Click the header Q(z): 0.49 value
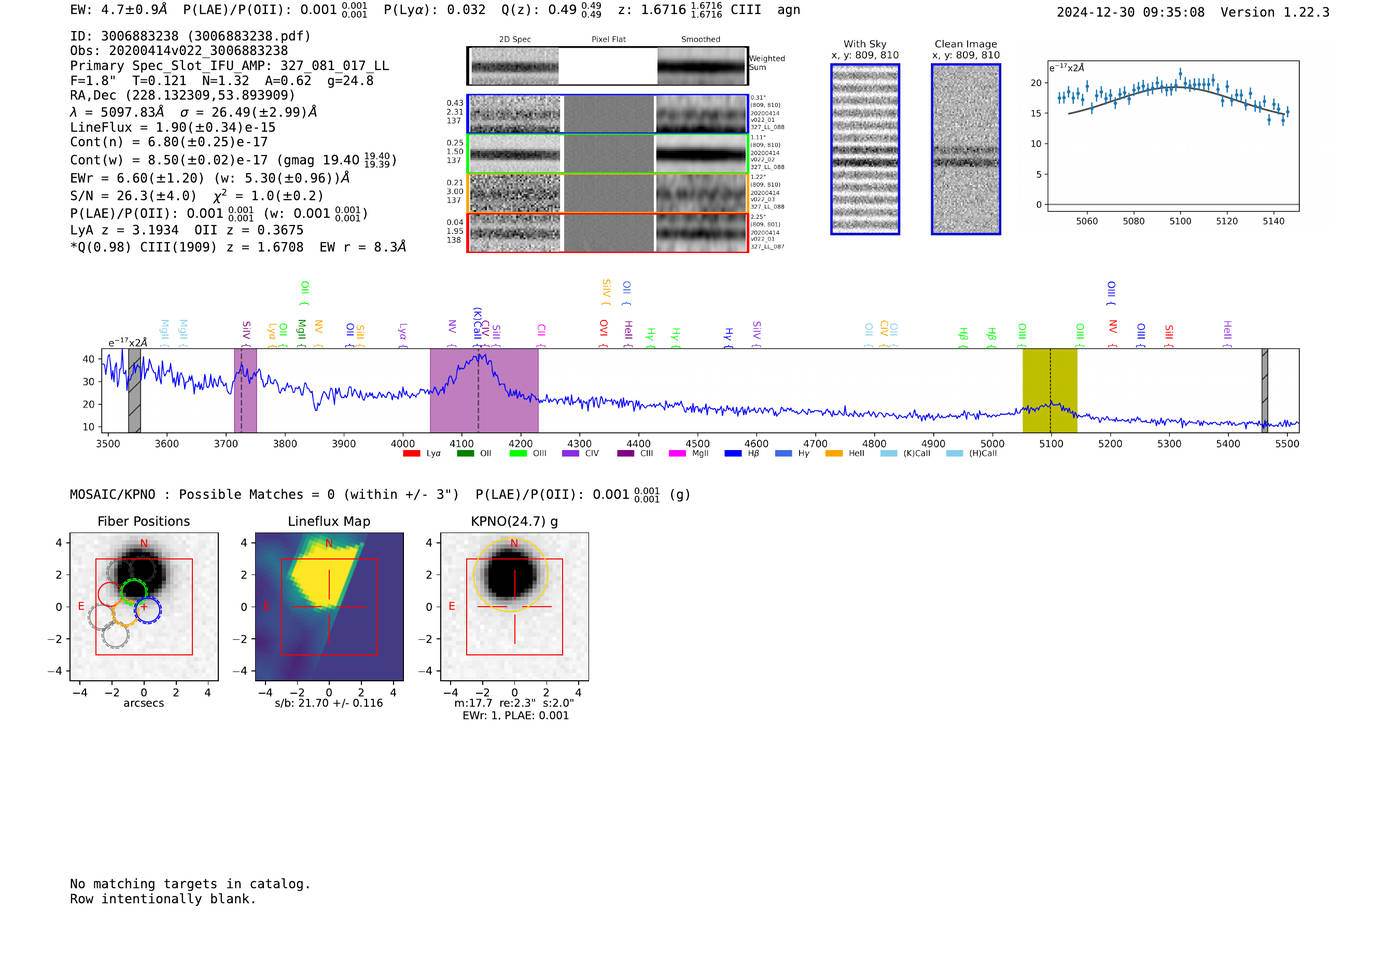This screenshot has height=953, width=1400. coord(552,10)
